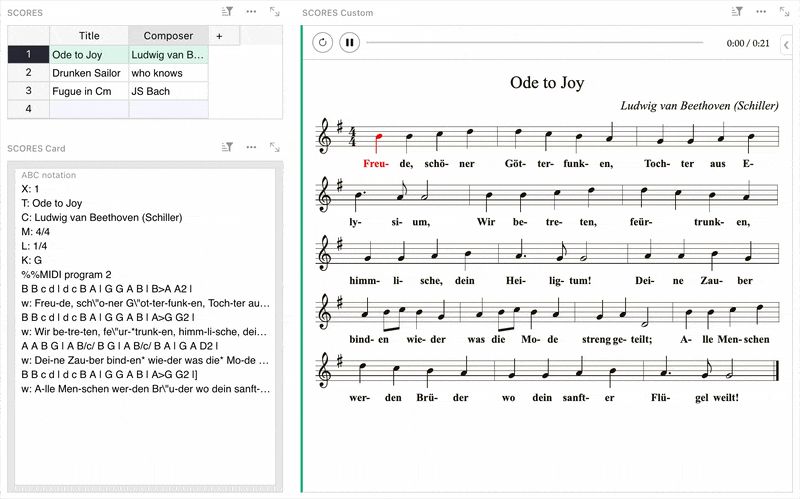The height and width of the screenshot is (499, 800).
Task: Open the SCORES Card sort and filter icon
Action: 227,147
